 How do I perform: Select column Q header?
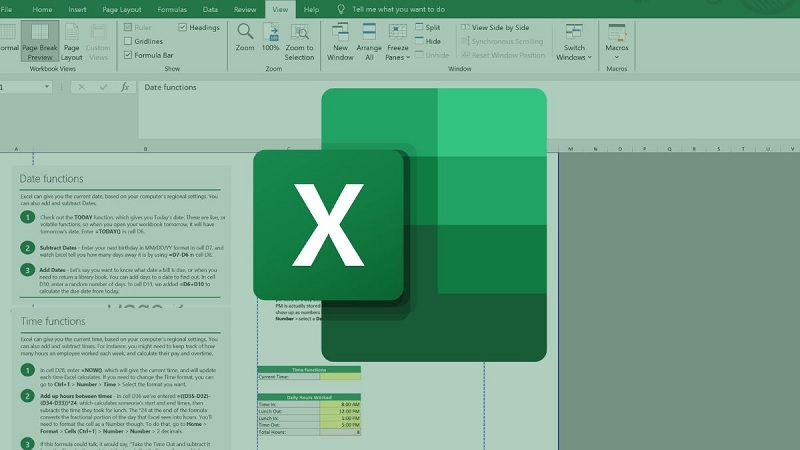pos(669,148)
